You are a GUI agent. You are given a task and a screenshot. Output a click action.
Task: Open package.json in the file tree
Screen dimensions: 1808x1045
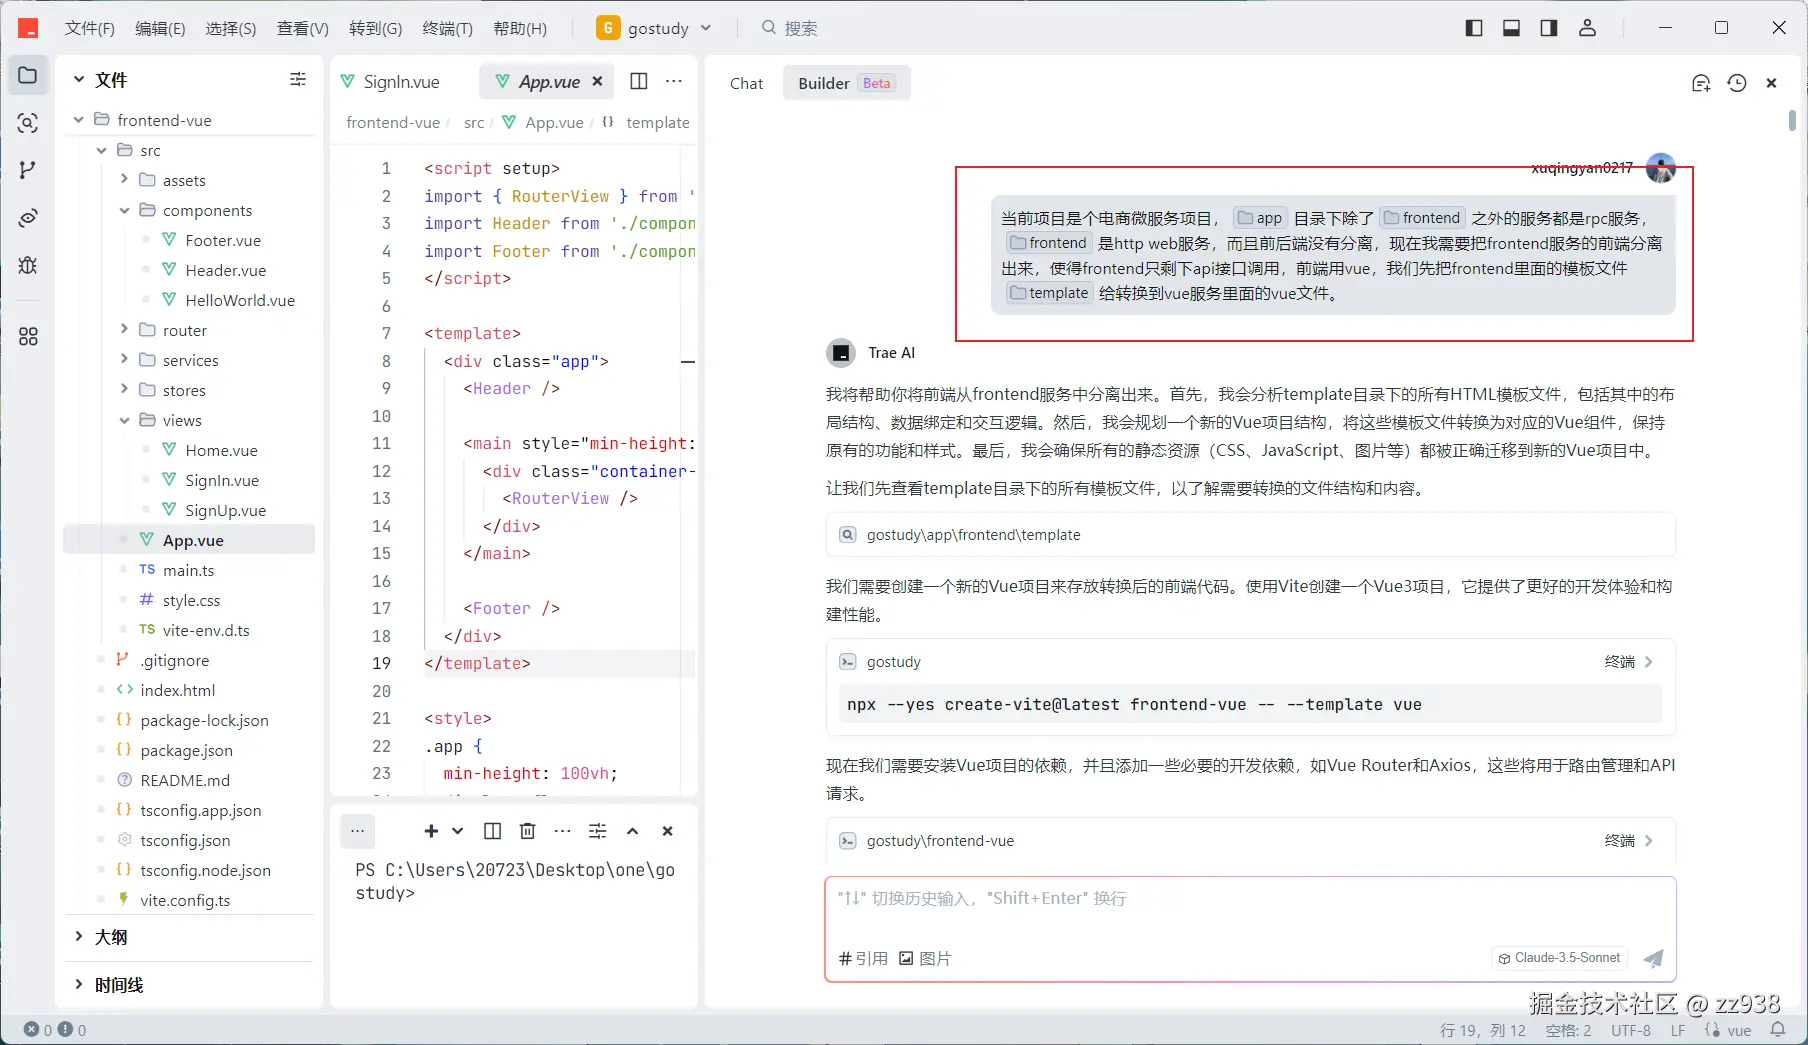186,750
